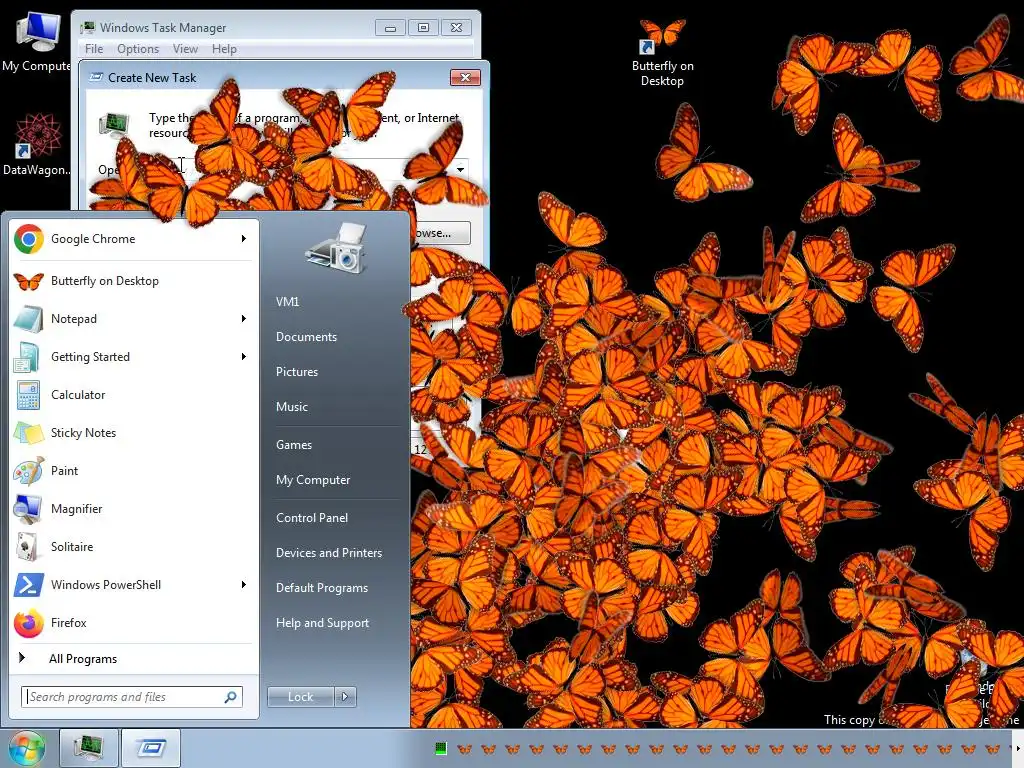Start Solitaire from Start menu

132,547
